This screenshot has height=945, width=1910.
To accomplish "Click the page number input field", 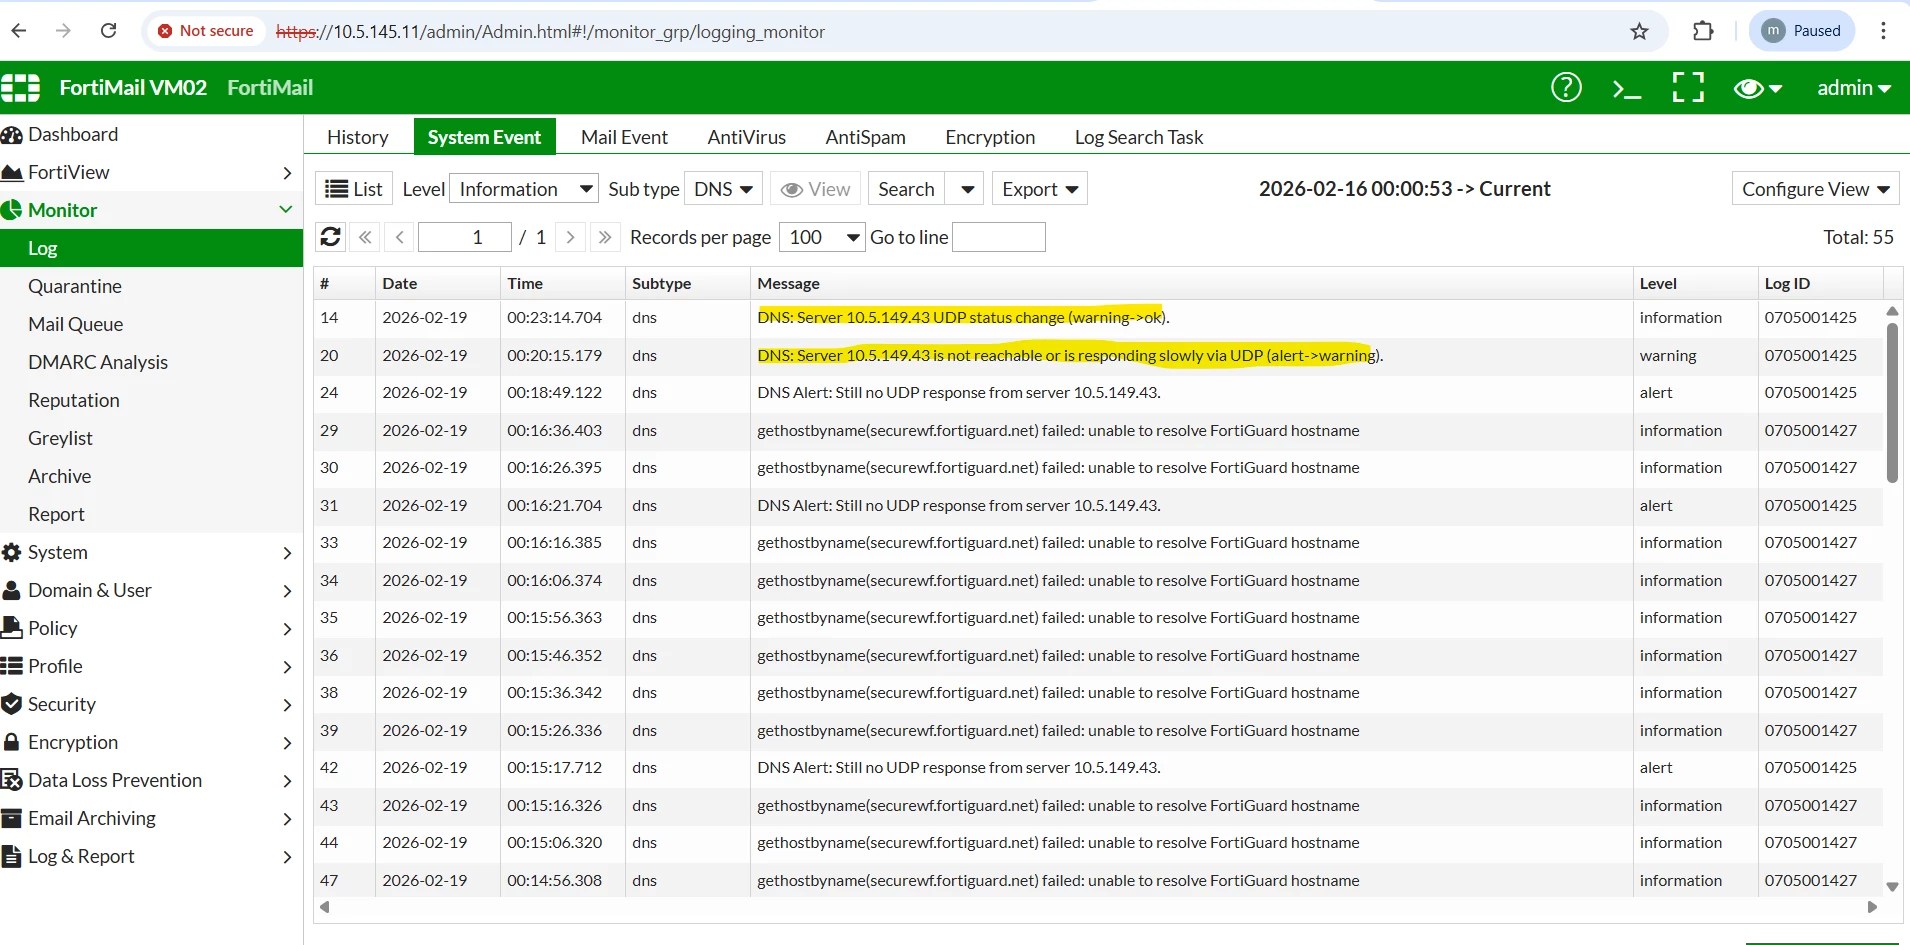I will [465, 237].
